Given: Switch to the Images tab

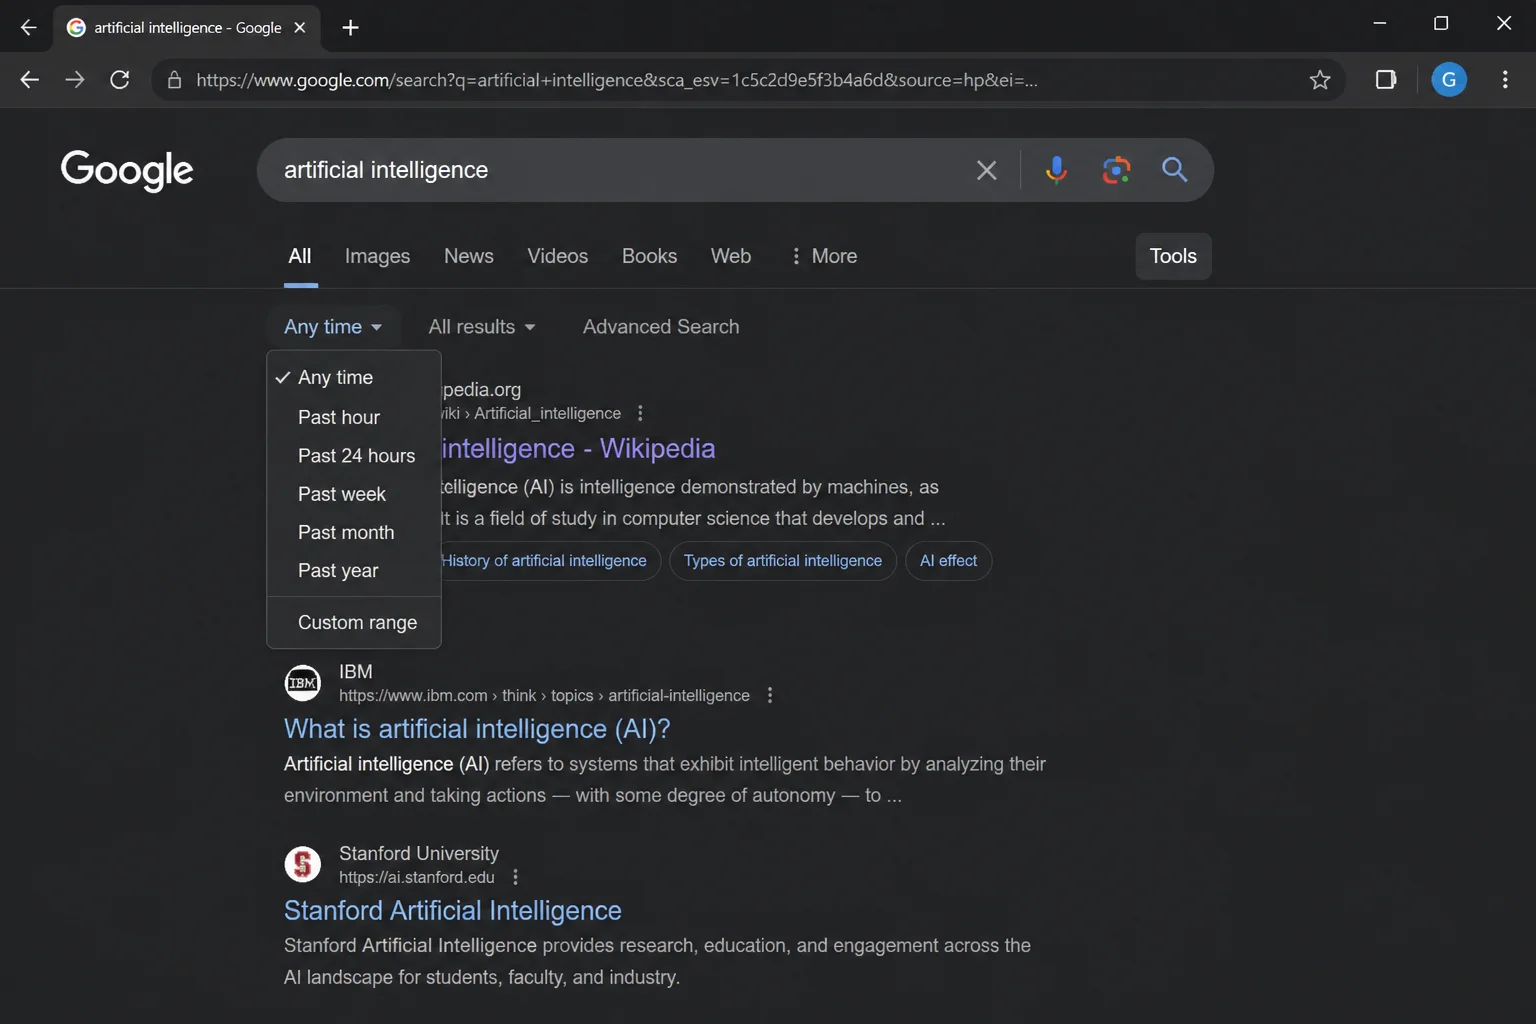Looking at the screenshot, I should click(377, 256).
